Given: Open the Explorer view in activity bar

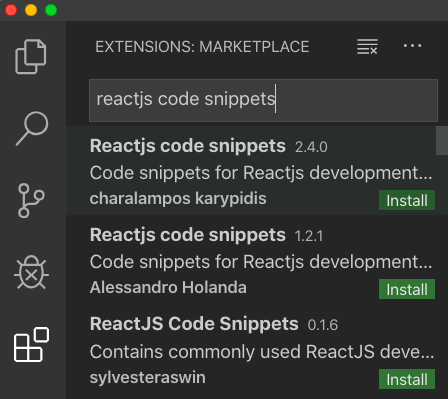Looking at the screenshot, I should 31,57.
